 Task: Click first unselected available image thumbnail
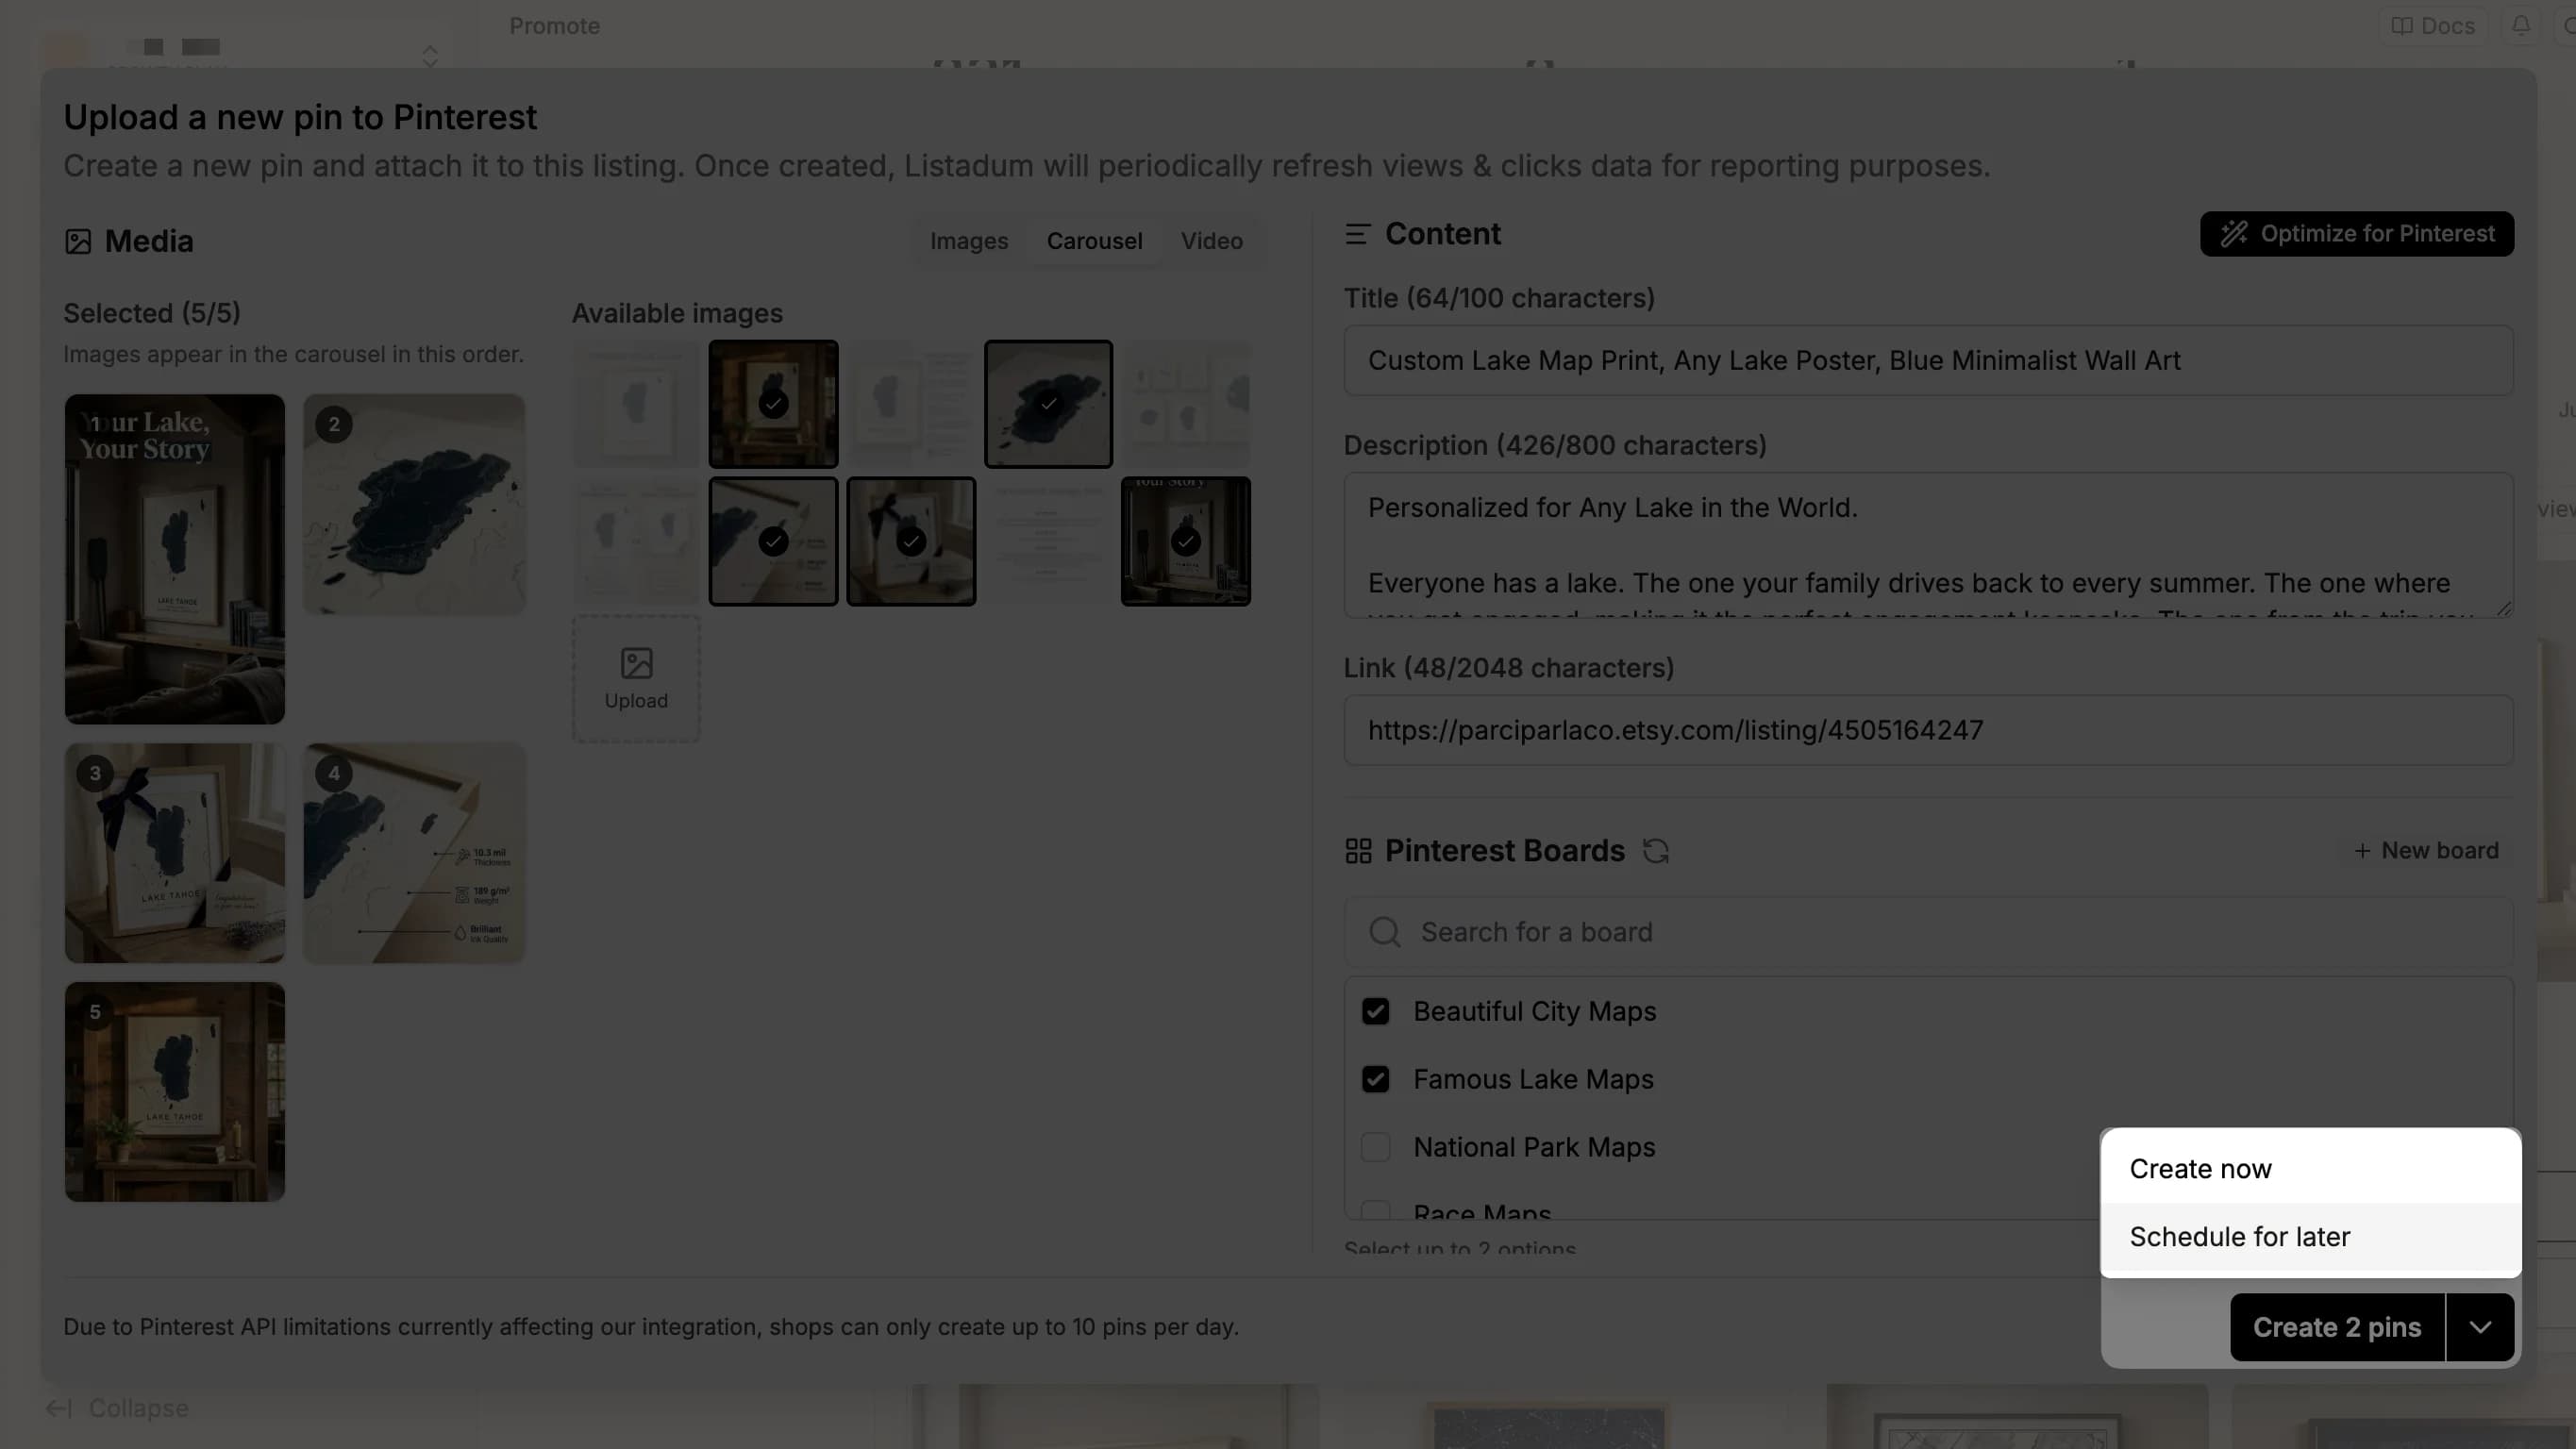[636, 404]
